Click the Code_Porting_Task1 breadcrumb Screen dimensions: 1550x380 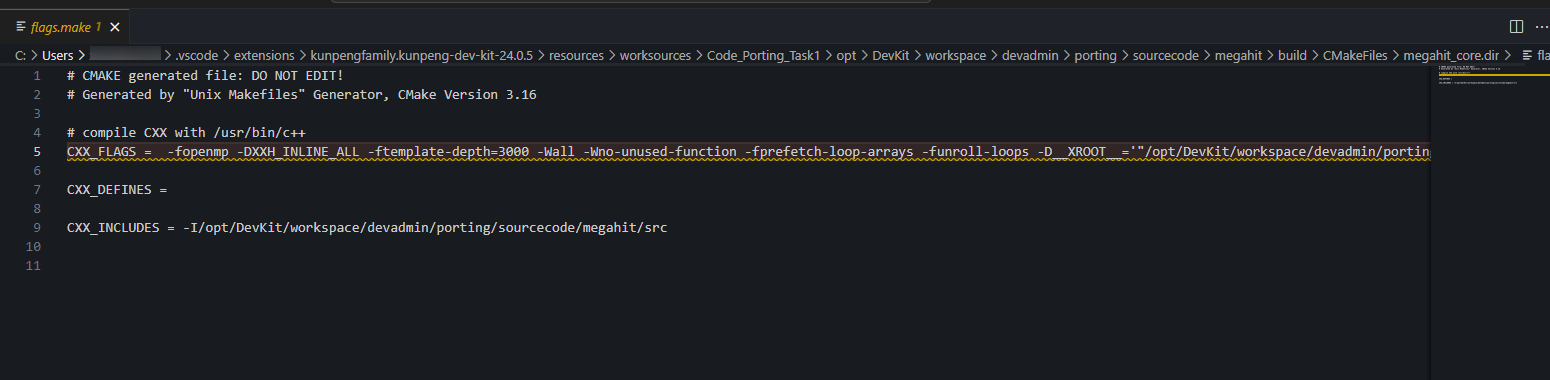(770, 55)
